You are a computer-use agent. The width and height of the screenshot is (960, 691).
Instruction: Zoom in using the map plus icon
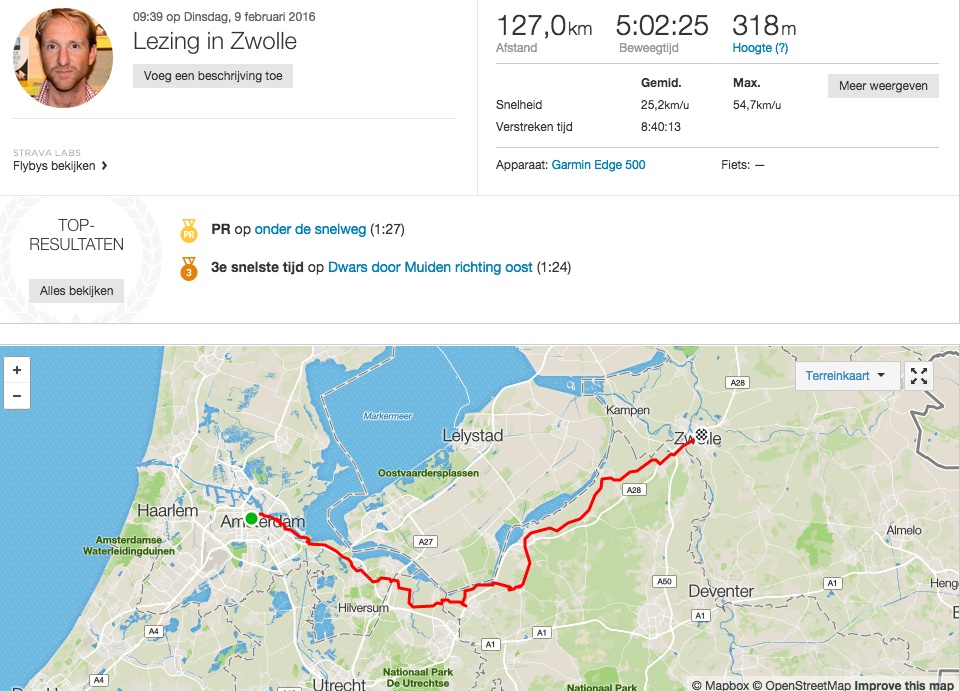point(16,370)
